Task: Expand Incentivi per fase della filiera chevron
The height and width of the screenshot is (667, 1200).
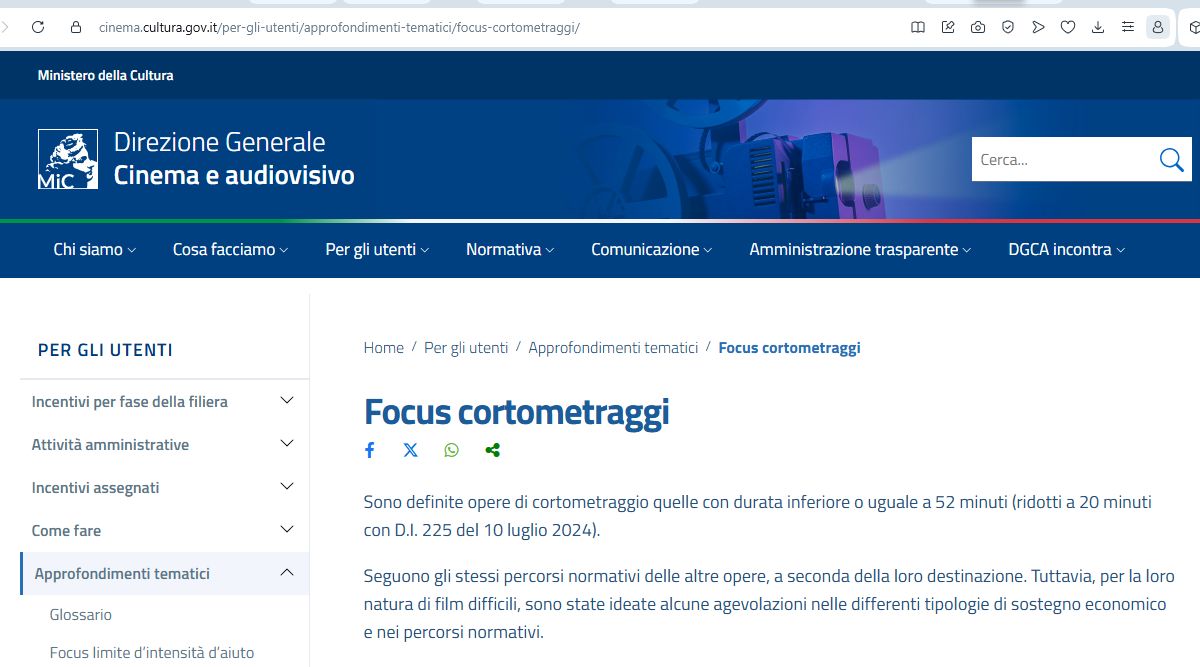Action: coord(287,400)
